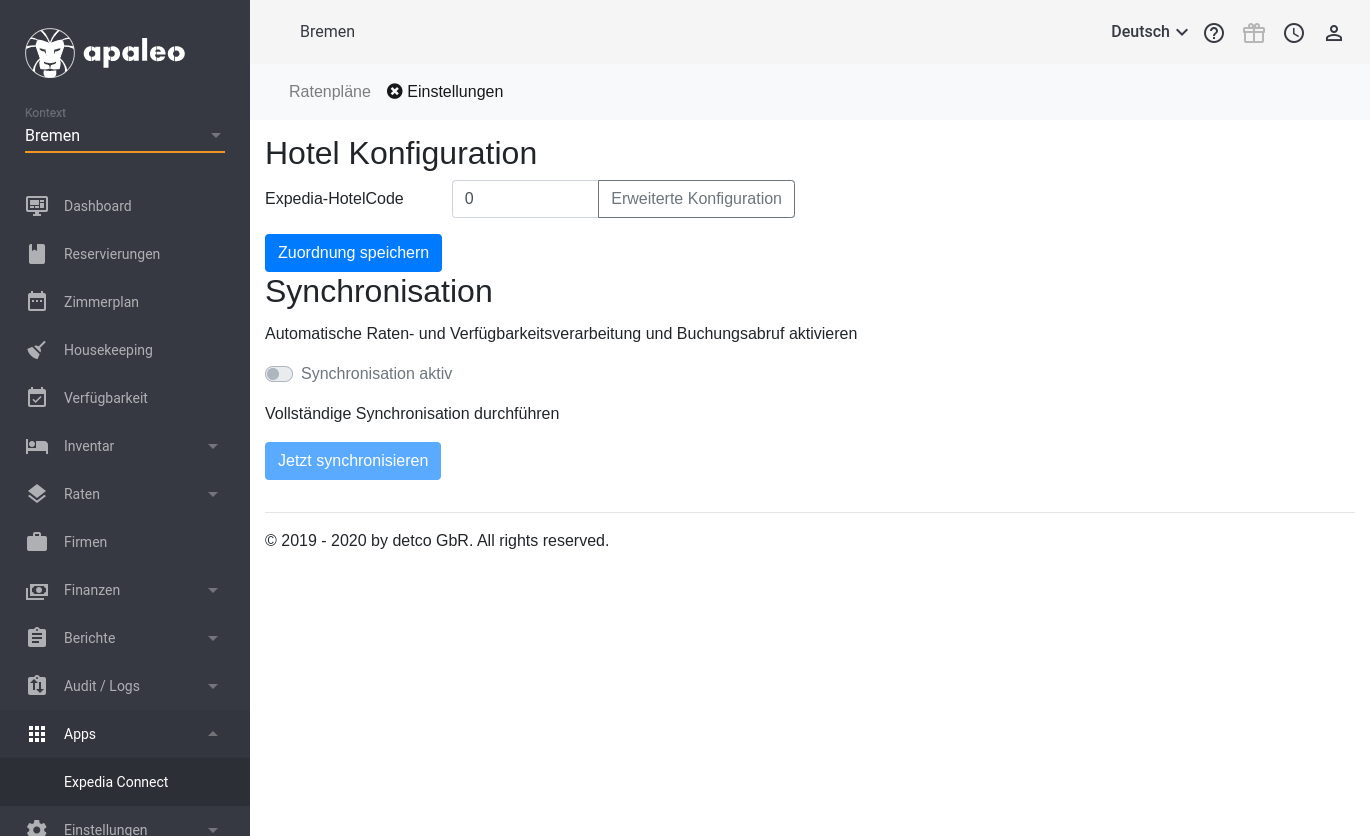Click the Zuordnung speichern button
The width and height of the screenshot is (1370, 836).
pos(353,253)
